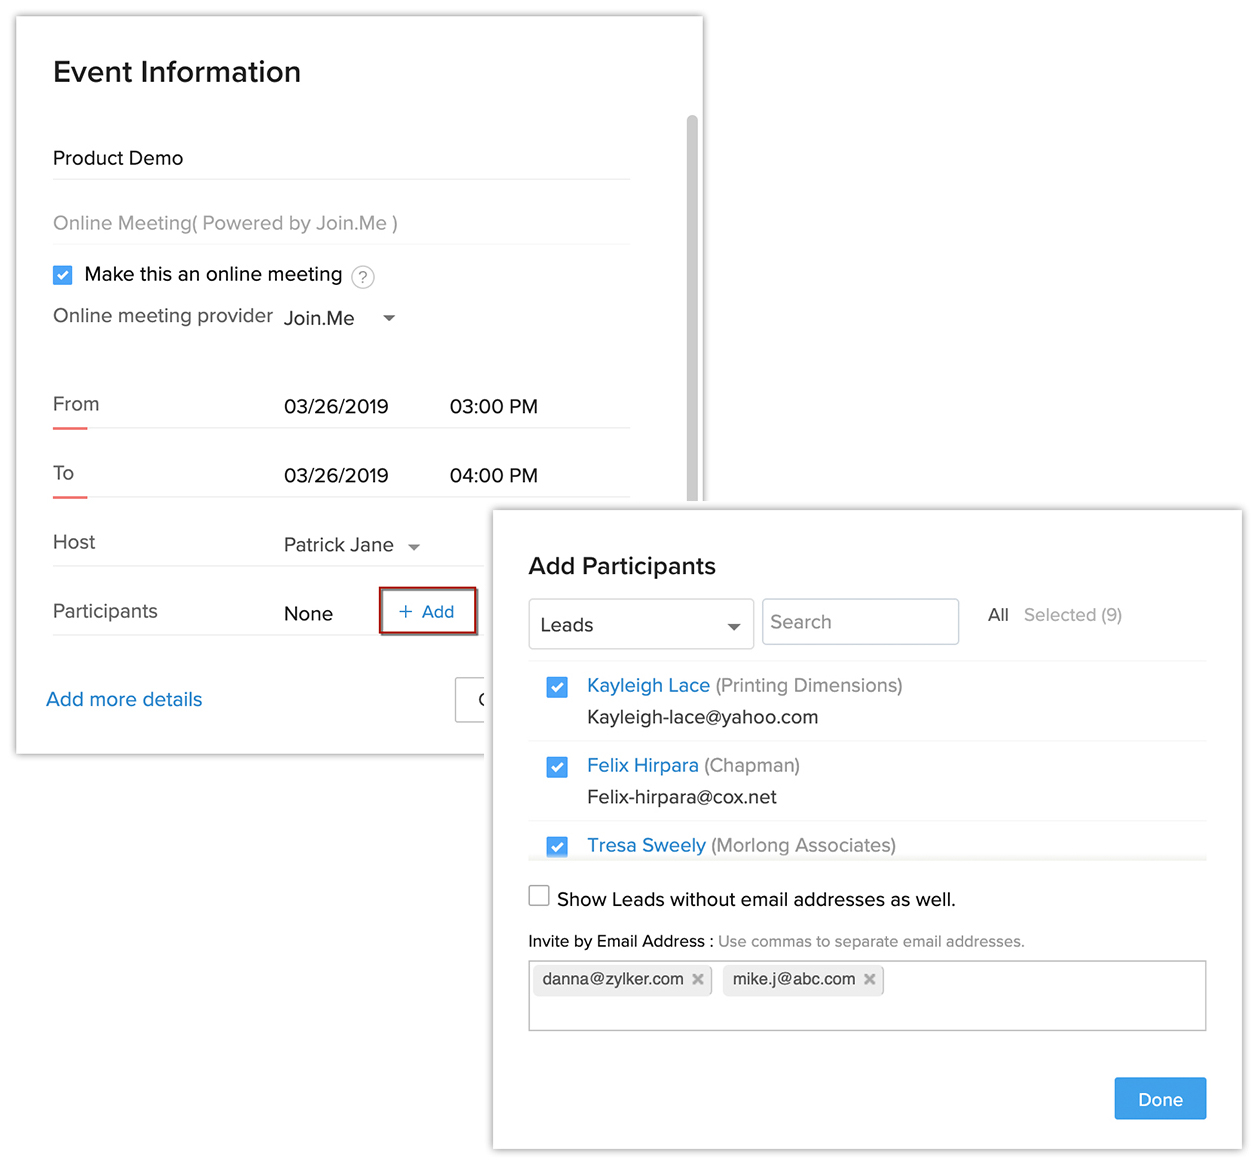This screenshot has height=1167, width=1258.
Task: Open Kayleigh Lace lead link
Action: pyautogui.click(x=648, y=685)
